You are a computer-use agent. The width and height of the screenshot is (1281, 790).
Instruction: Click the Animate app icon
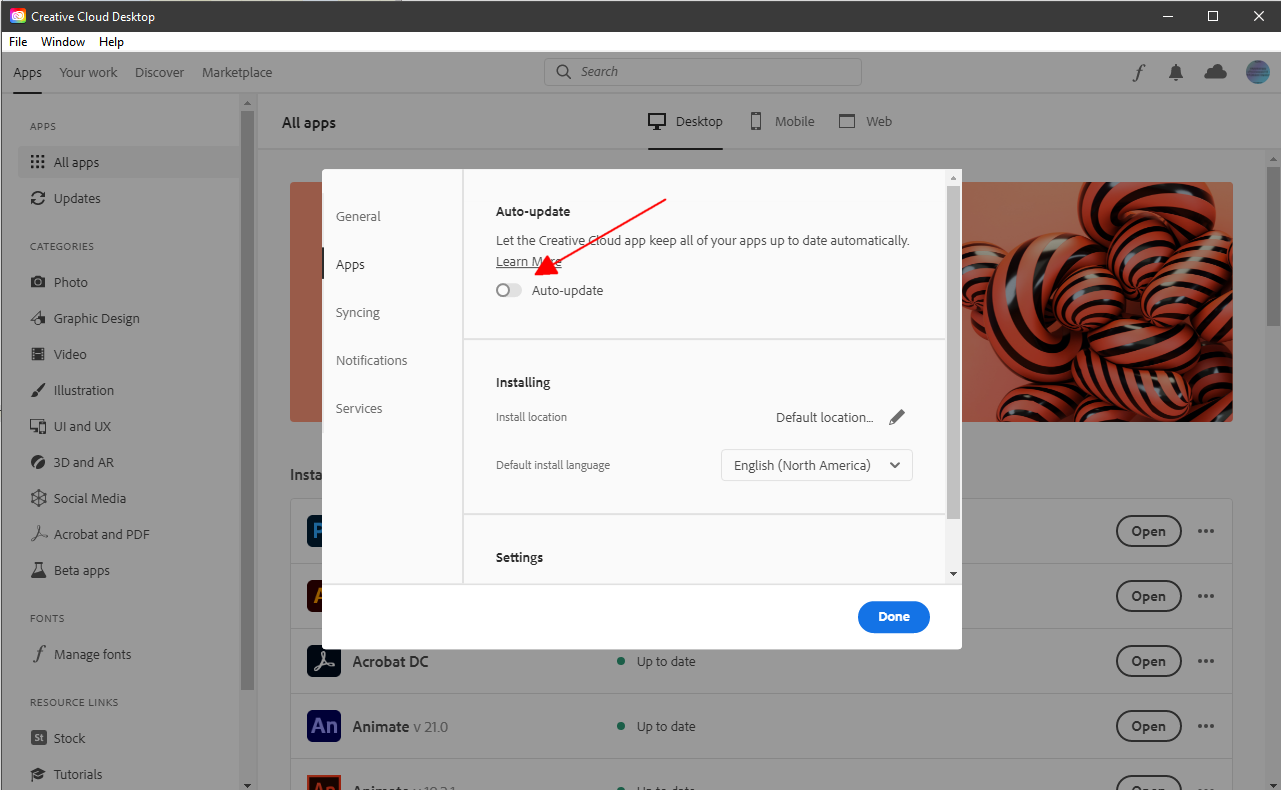(323, 726)
